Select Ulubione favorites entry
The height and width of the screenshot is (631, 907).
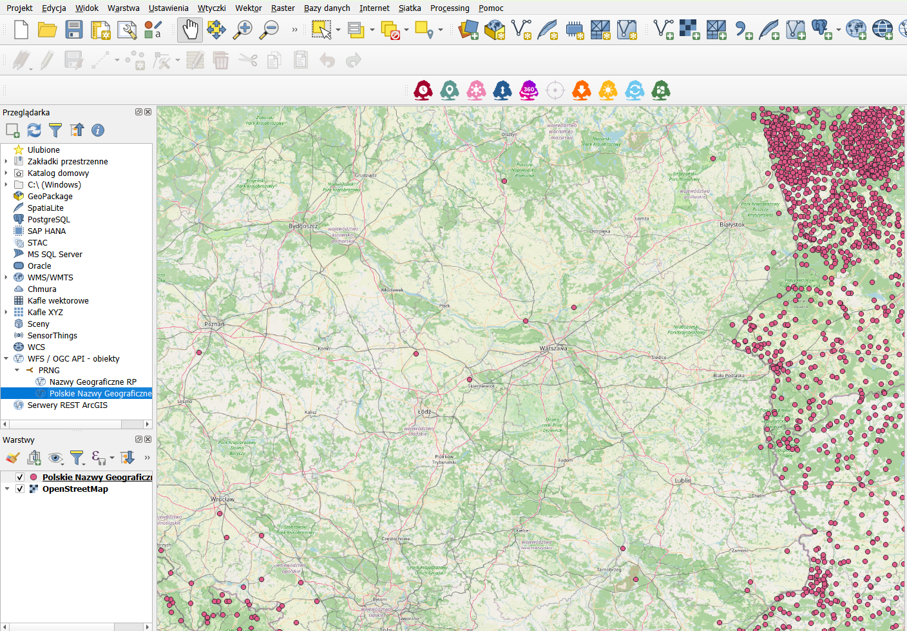[x=43, y=150]
